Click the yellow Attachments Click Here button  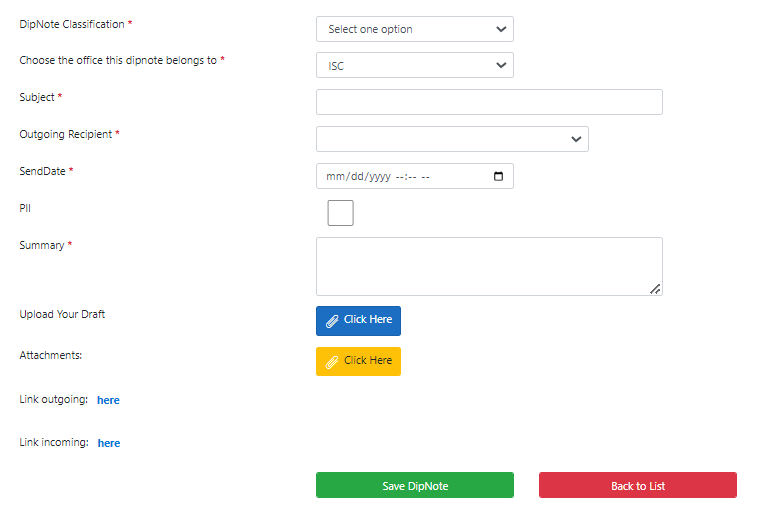click(x=358, y=361)
